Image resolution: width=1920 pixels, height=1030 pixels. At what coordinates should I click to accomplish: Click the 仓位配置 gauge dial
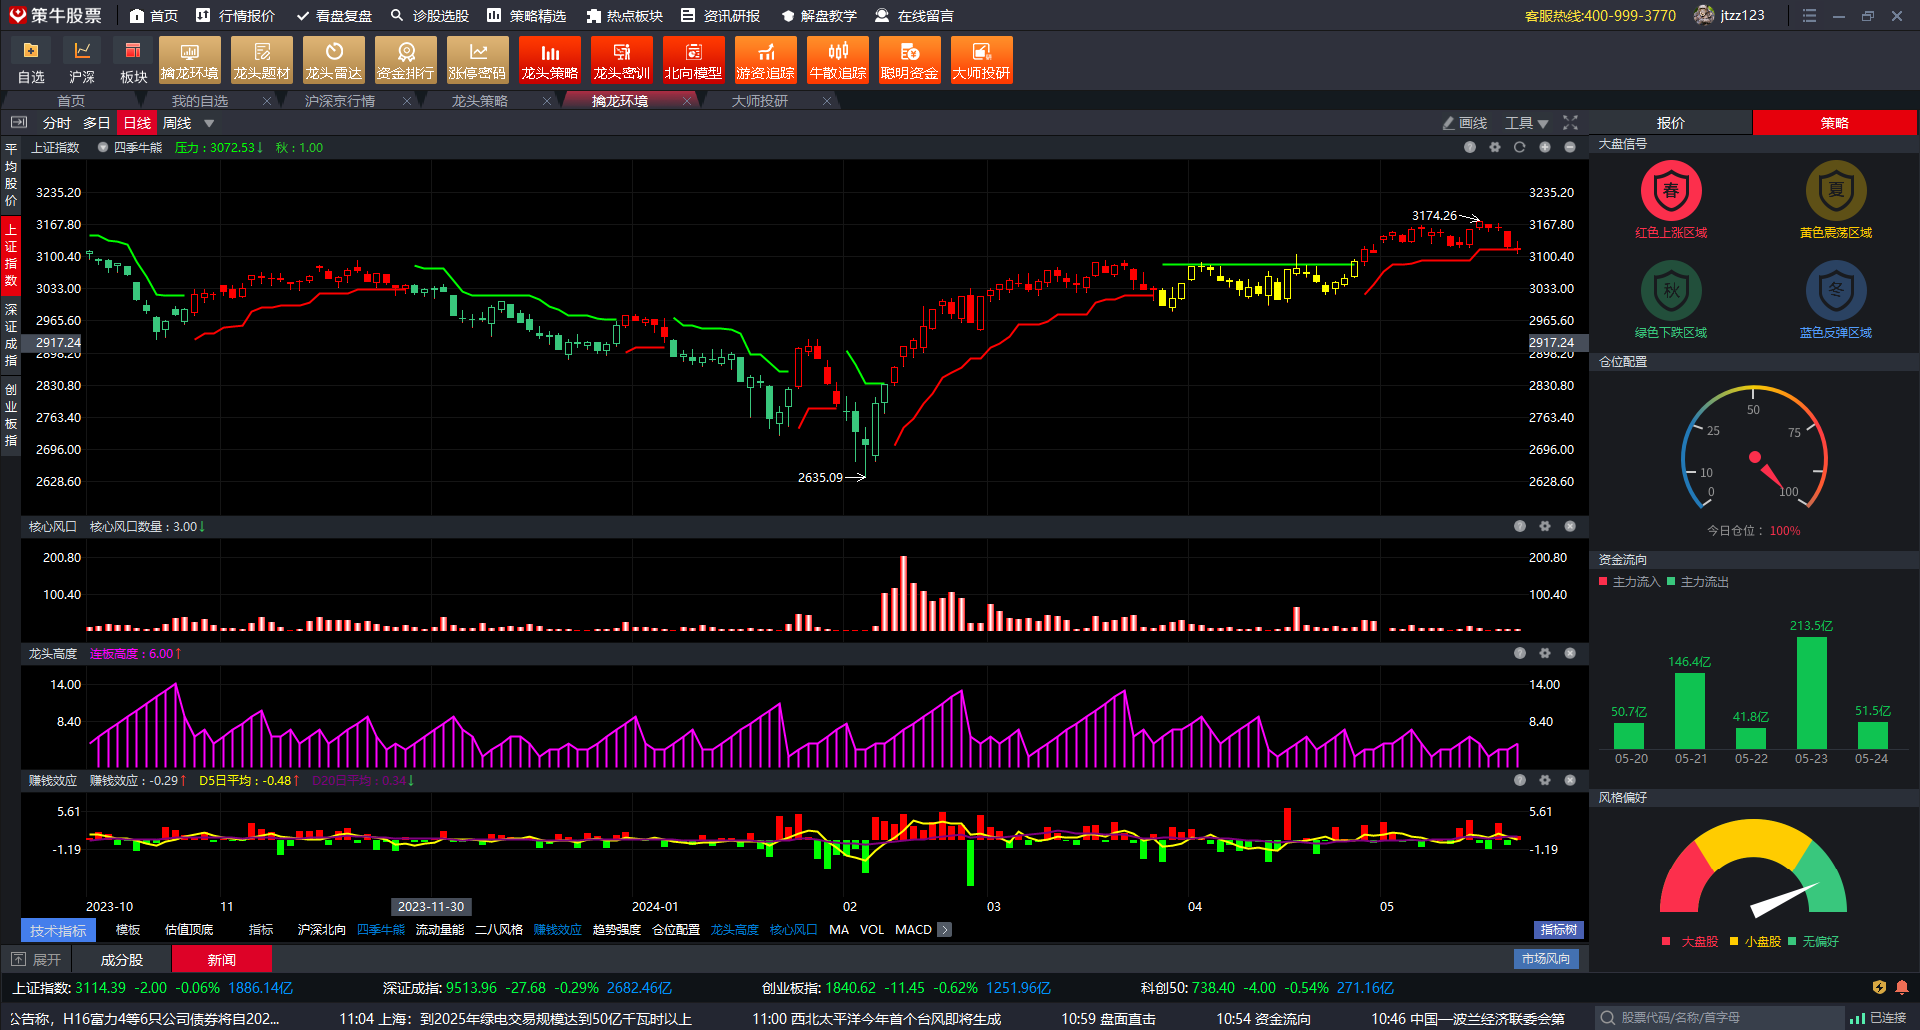point(1754,450)
